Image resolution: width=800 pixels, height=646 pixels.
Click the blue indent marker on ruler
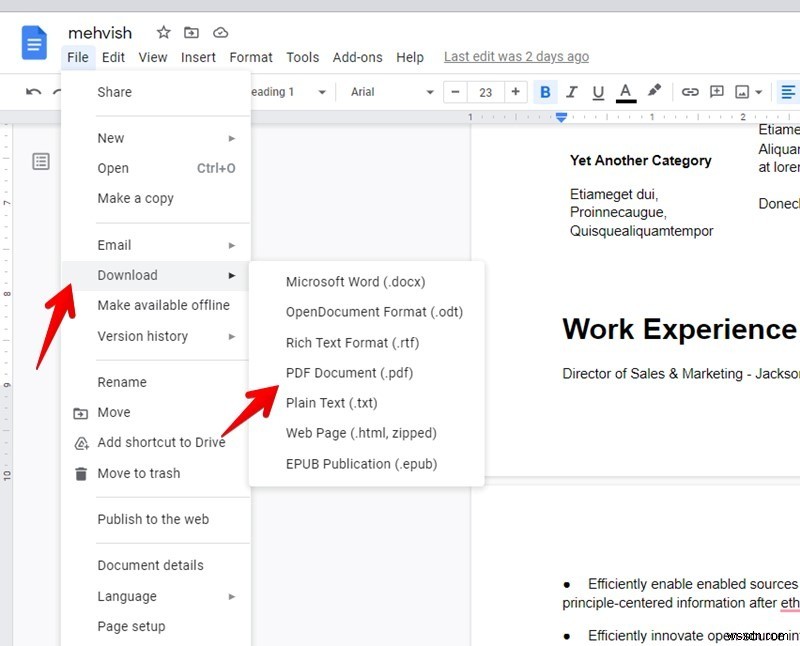point(561,117)
